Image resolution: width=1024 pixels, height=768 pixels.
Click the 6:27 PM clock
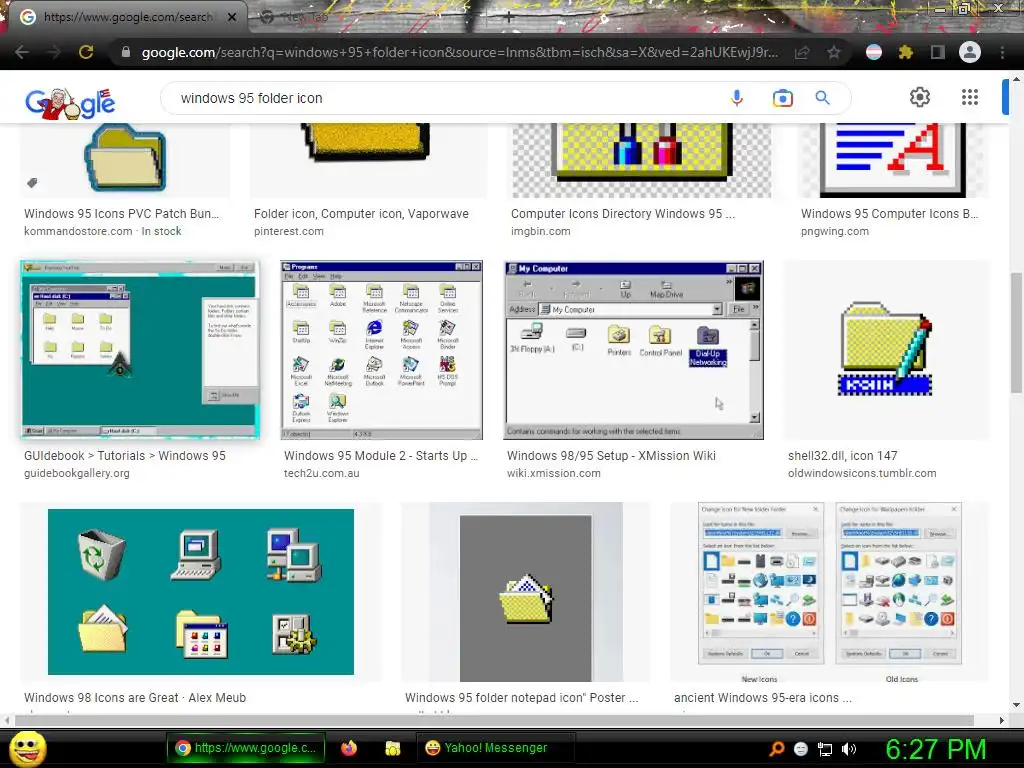935,749
